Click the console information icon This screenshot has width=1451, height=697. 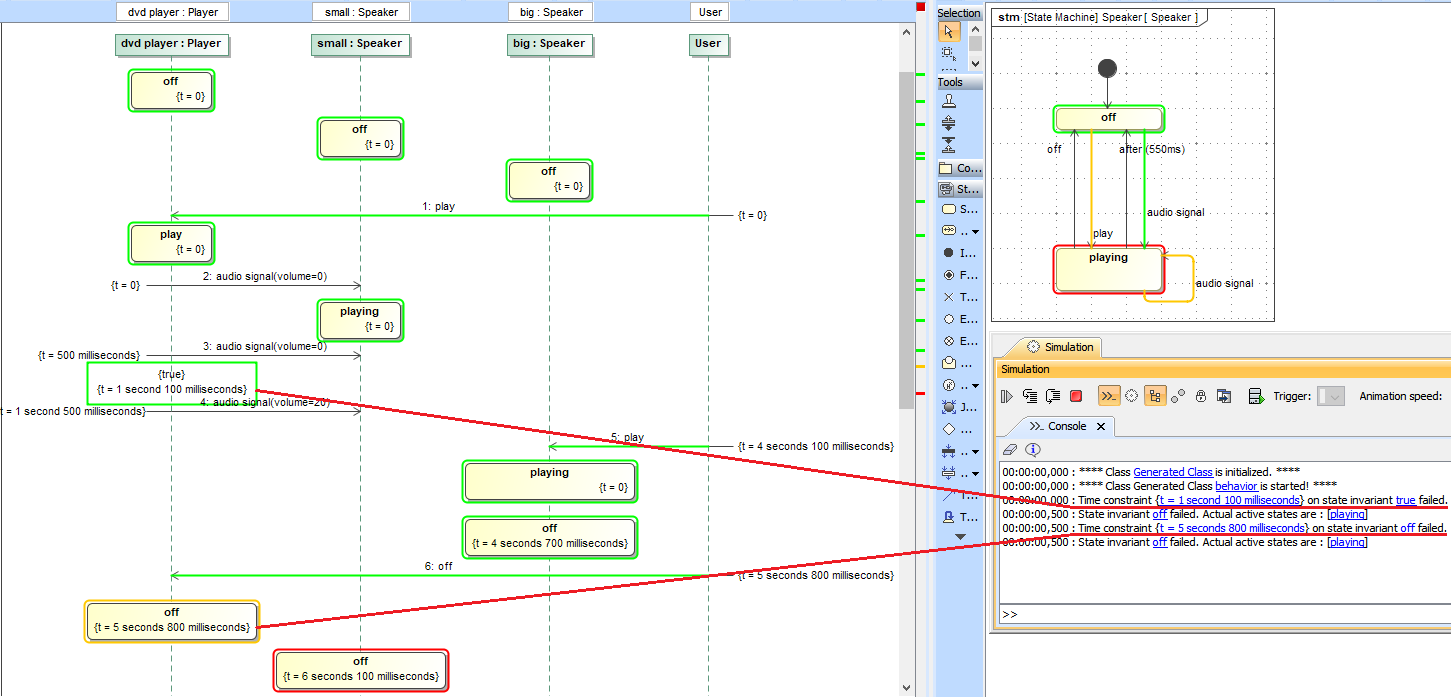[1033, 450]
